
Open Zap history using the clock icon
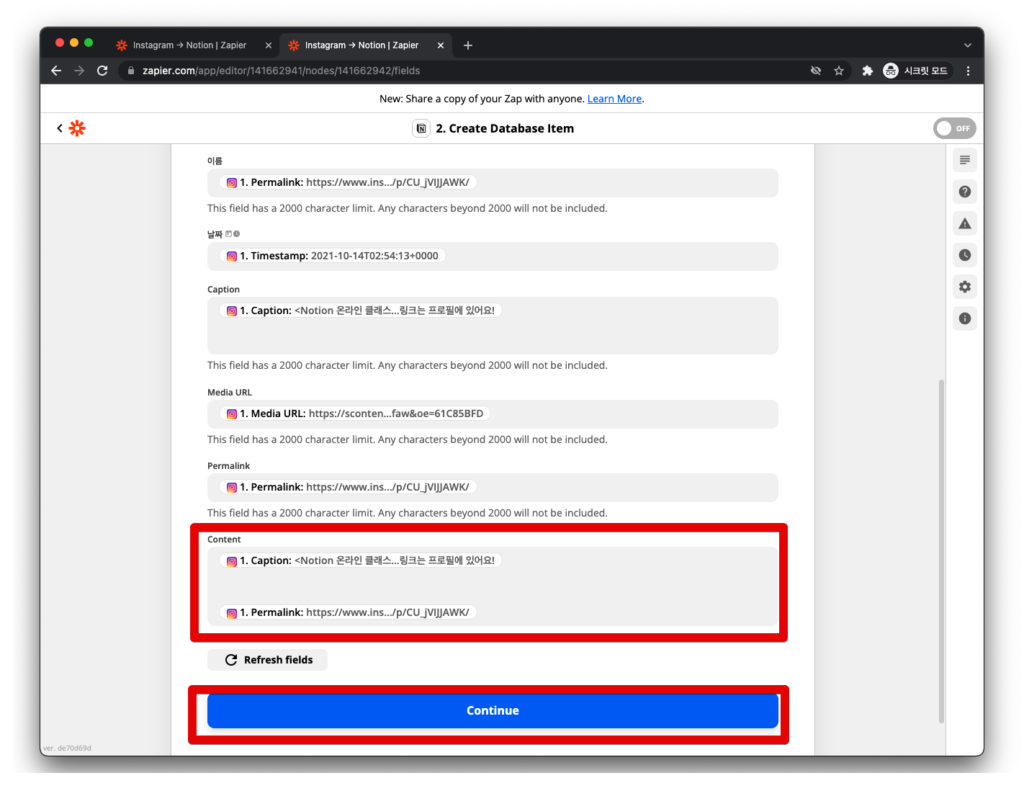coord(964,255)
